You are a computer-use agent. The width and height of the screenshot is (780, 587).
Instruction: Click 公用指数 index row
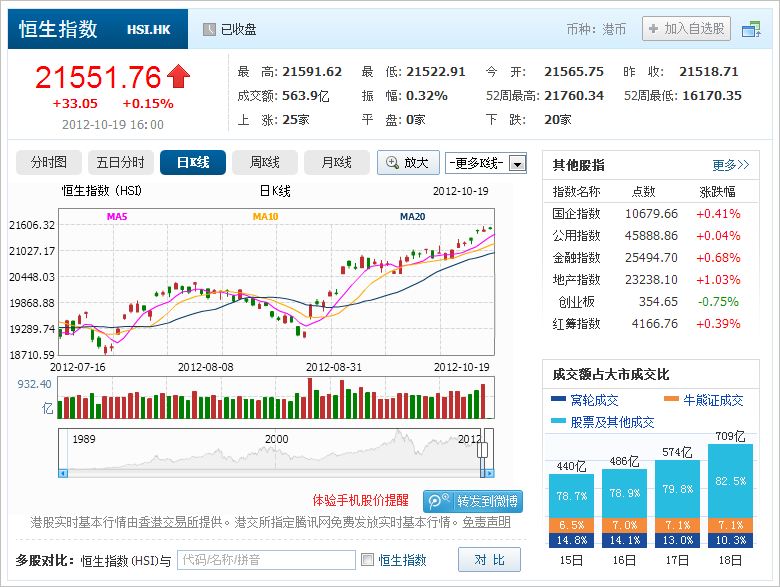pyautogui.click(x=651, y=236)
